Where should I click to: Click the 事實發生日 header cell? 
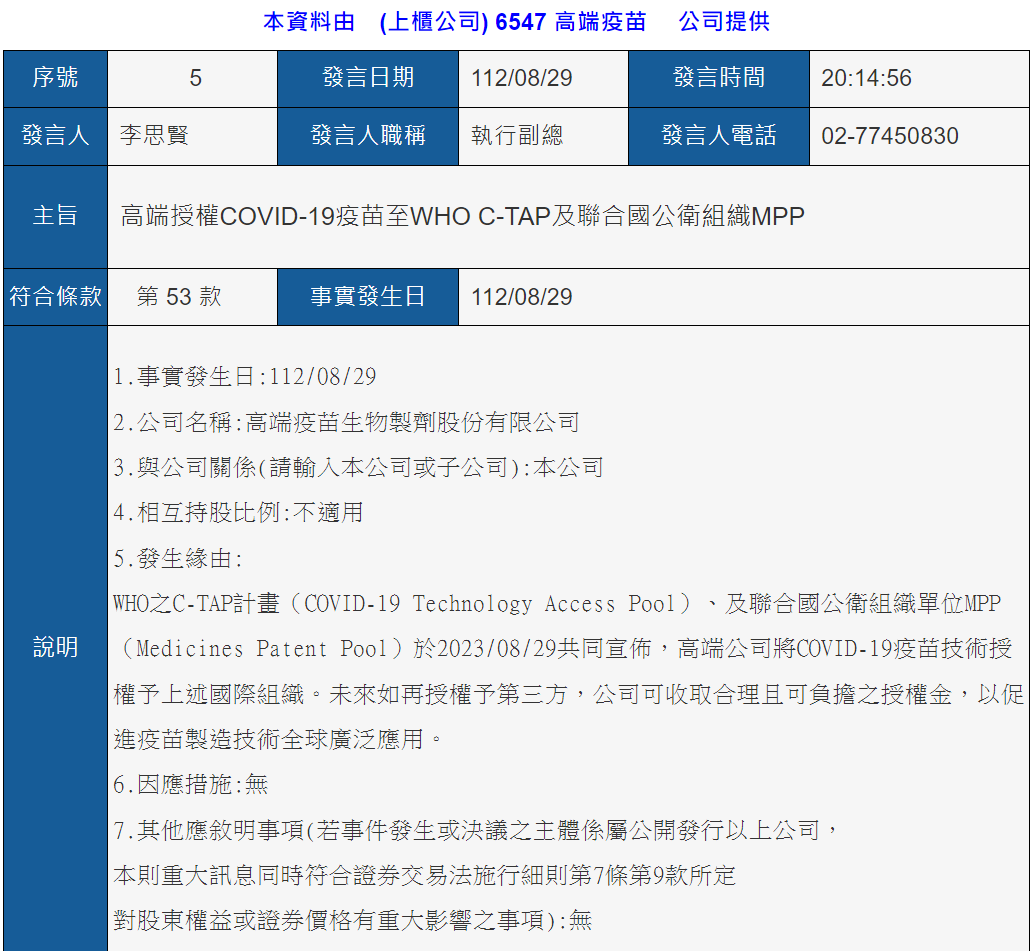coord(368,296)
